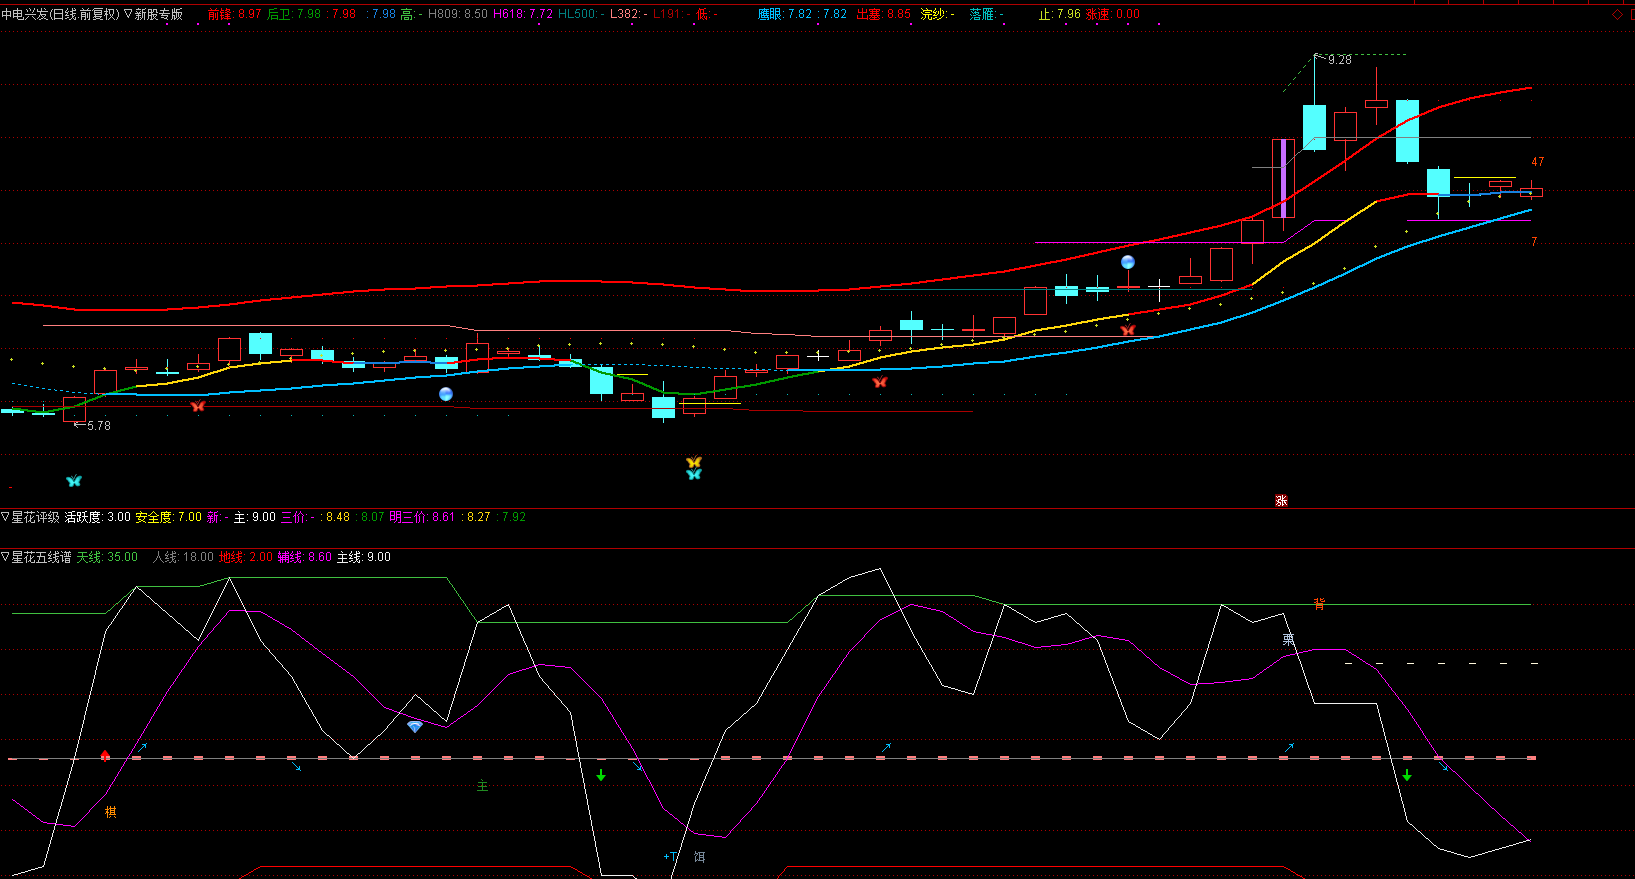Click the 止: 7.96 value
1635x879 pixels.
point(1059,14)
